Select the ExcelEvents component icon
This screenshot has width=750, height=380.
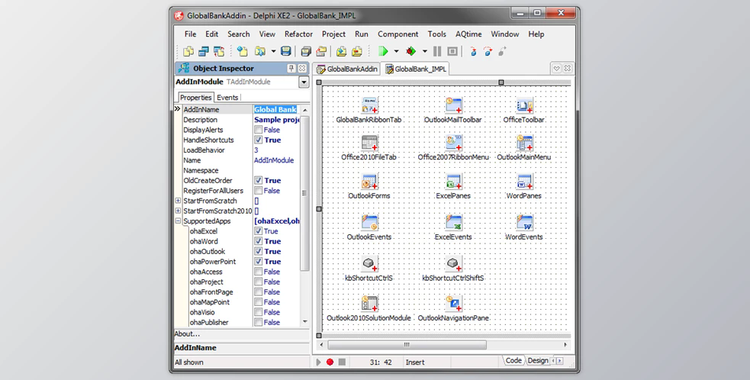tap(453, 223)
